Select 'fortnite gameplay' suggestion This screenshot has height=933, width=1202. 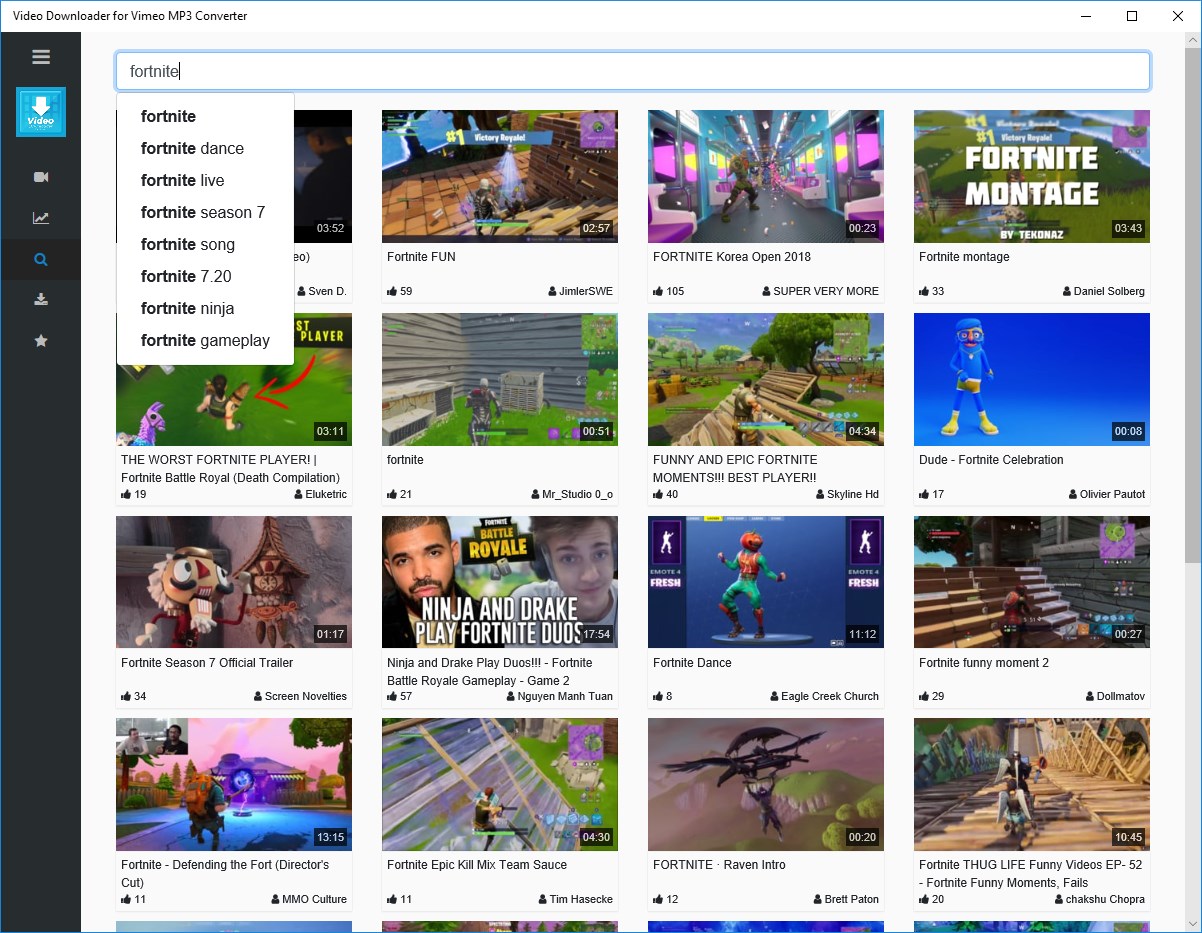206,340
